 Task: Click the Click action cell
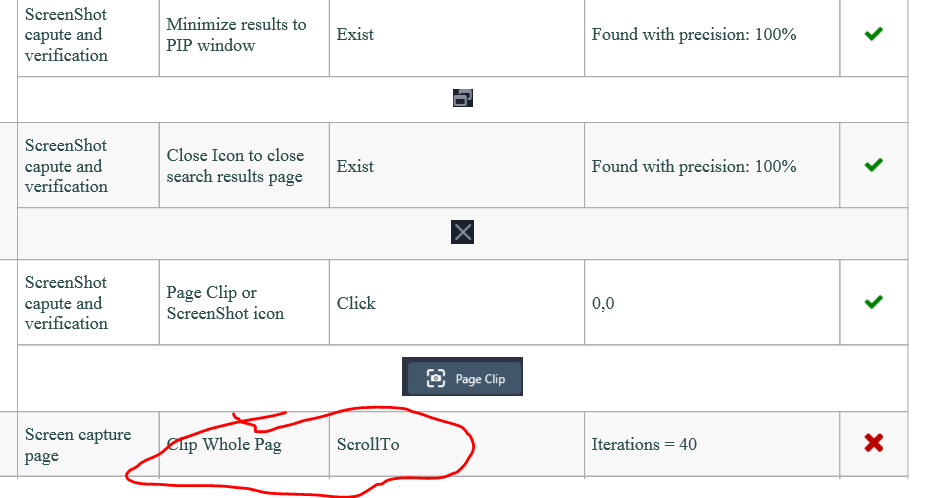coord(457,302)
